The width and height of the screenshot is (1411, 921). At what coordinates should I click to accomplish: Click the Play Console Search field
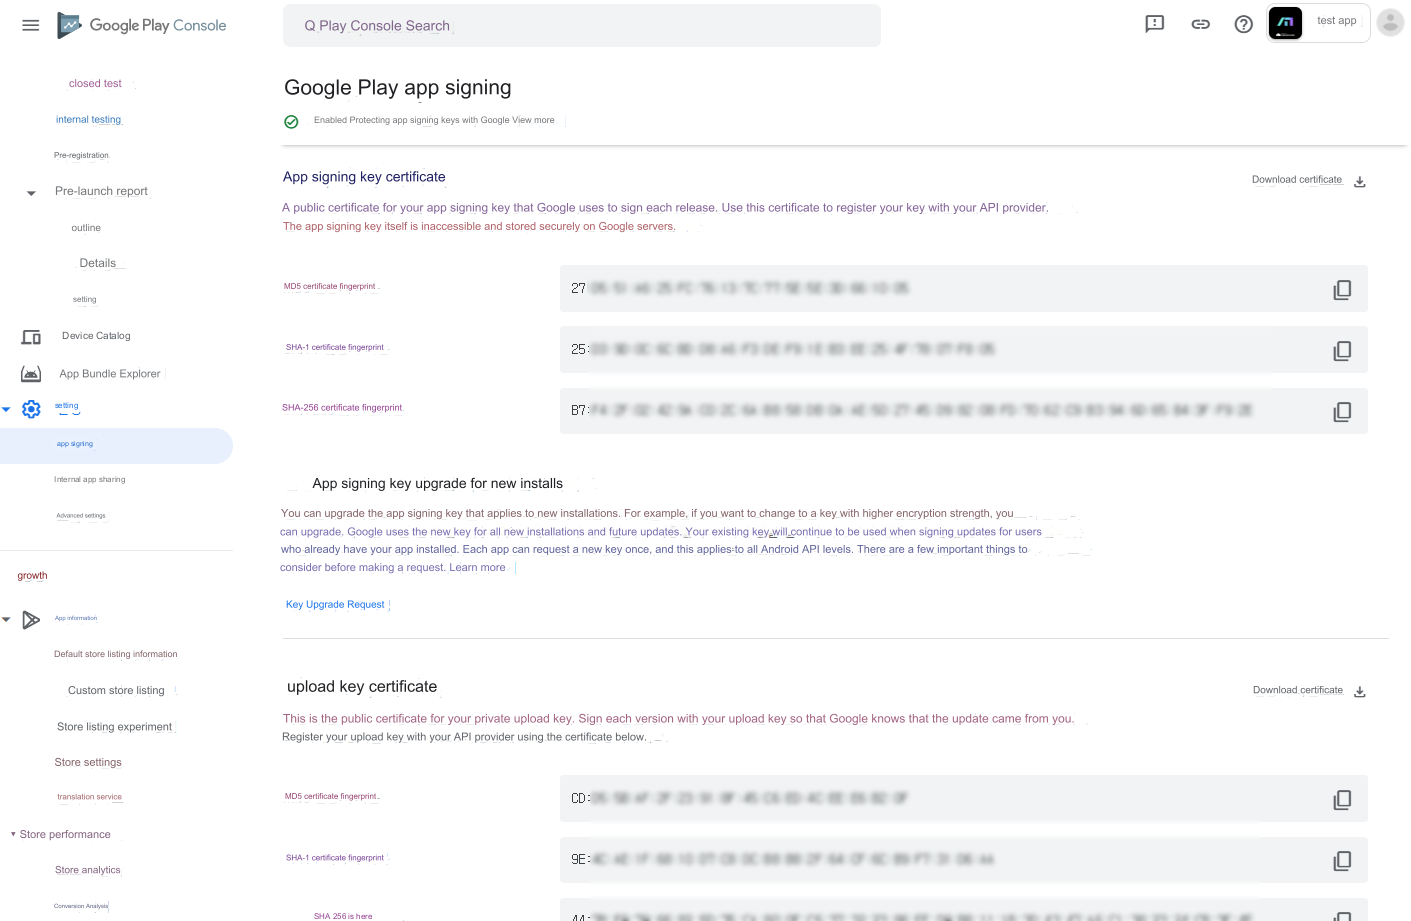582,25
